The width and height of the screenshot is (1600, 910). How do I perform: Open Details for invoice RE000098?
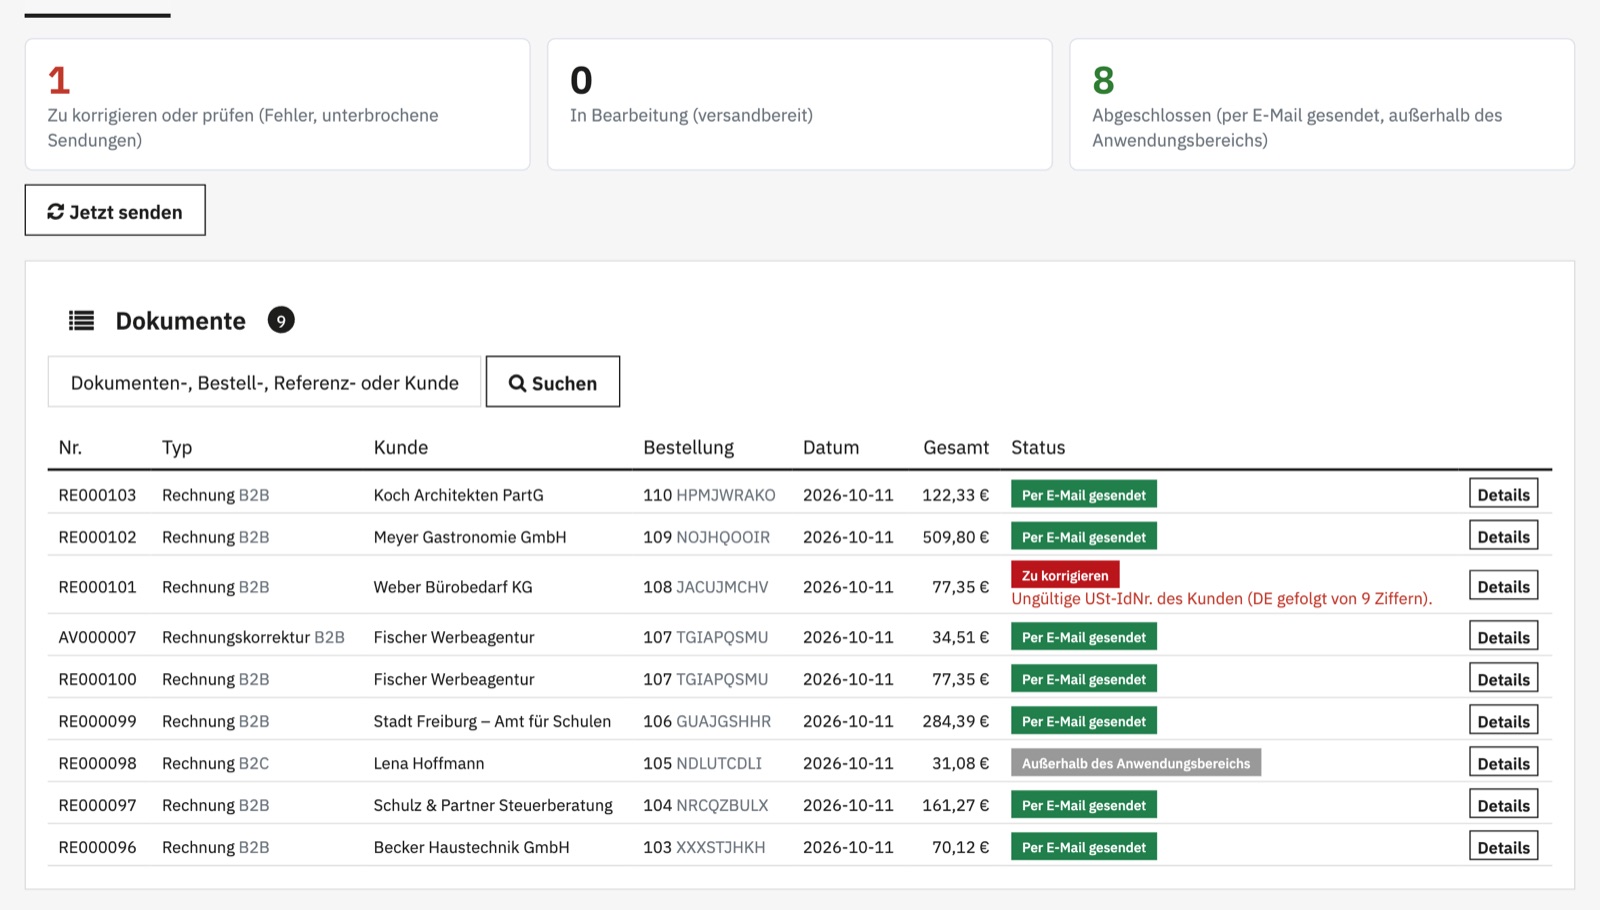tap(1503, 763)
